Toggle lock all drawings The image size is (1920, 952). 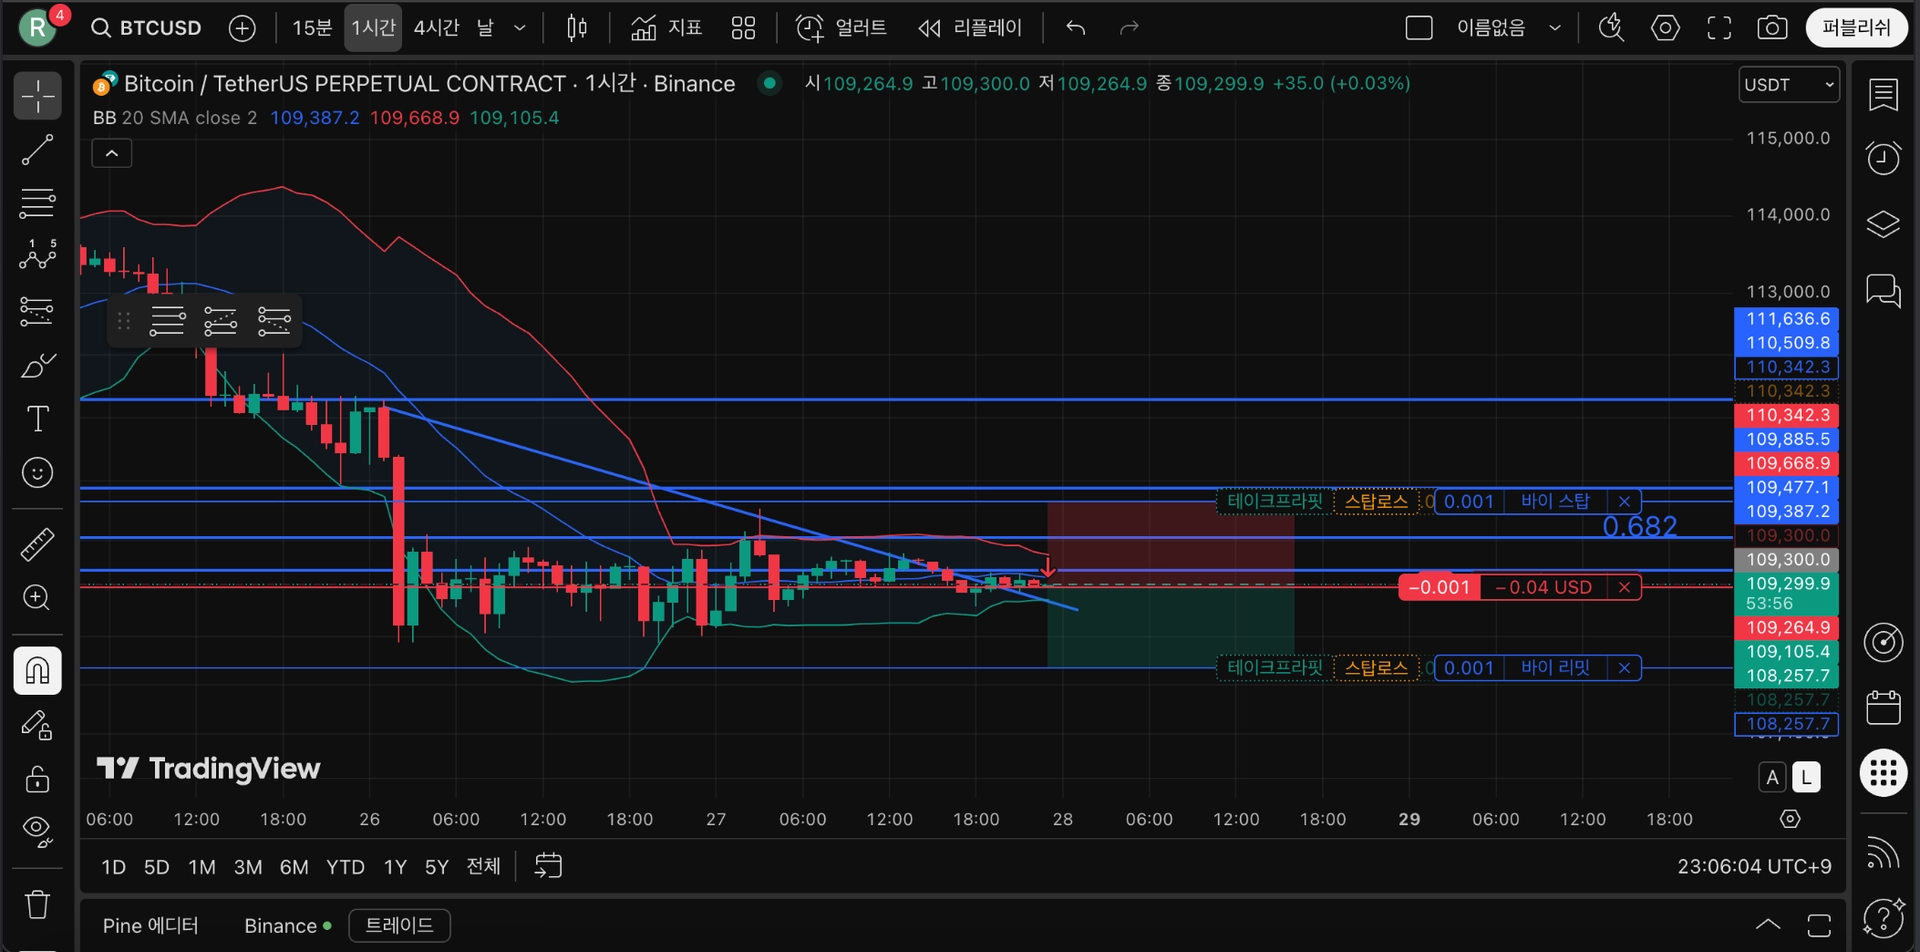tap(37, 778)
